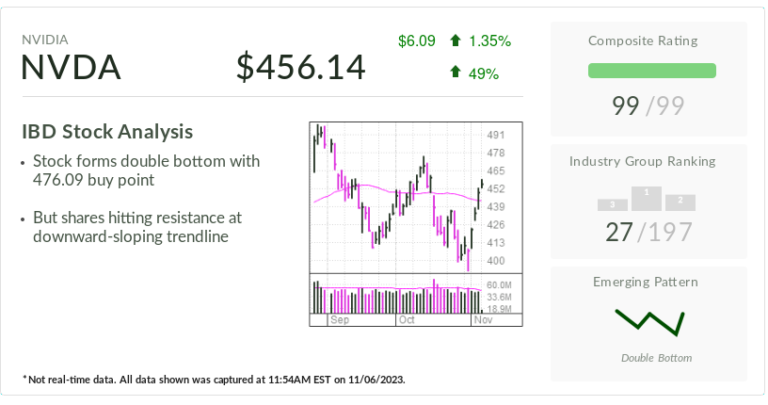Click the podium's number 2 block
Viewport: 768px width, 405px height.
pyautogui.click(x=680, y=201)
